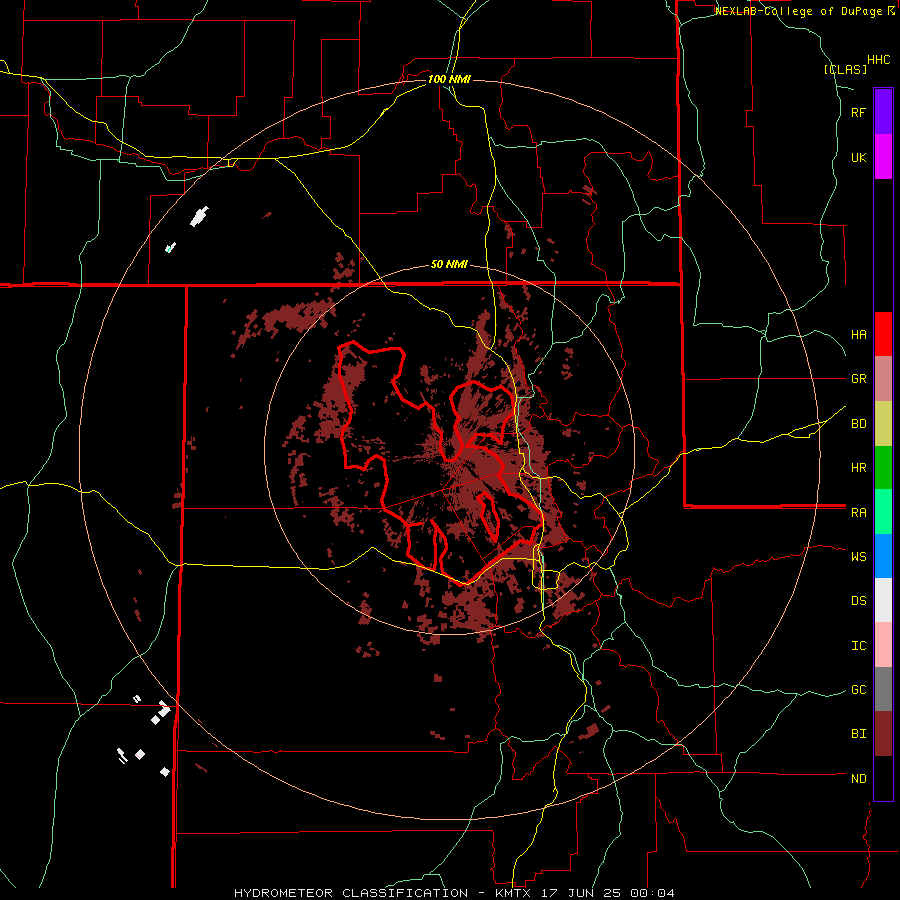Click the GC gray legend color block

point(883,689)
